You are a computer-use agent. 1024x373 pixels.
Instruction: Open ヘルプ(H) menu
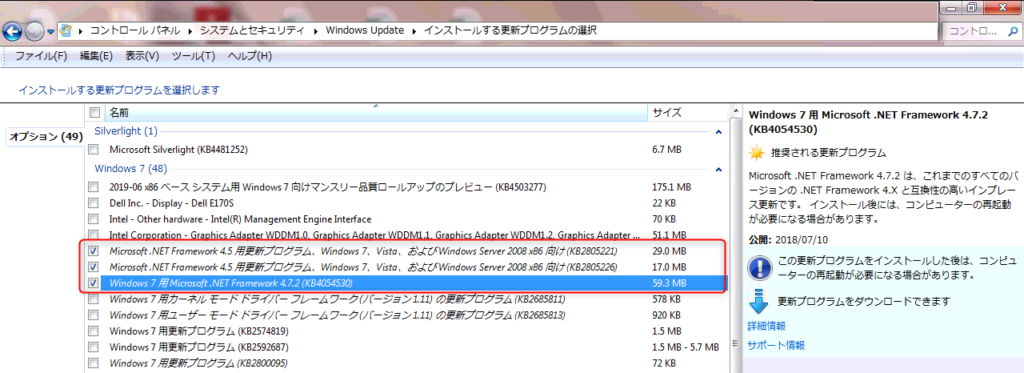249,56
